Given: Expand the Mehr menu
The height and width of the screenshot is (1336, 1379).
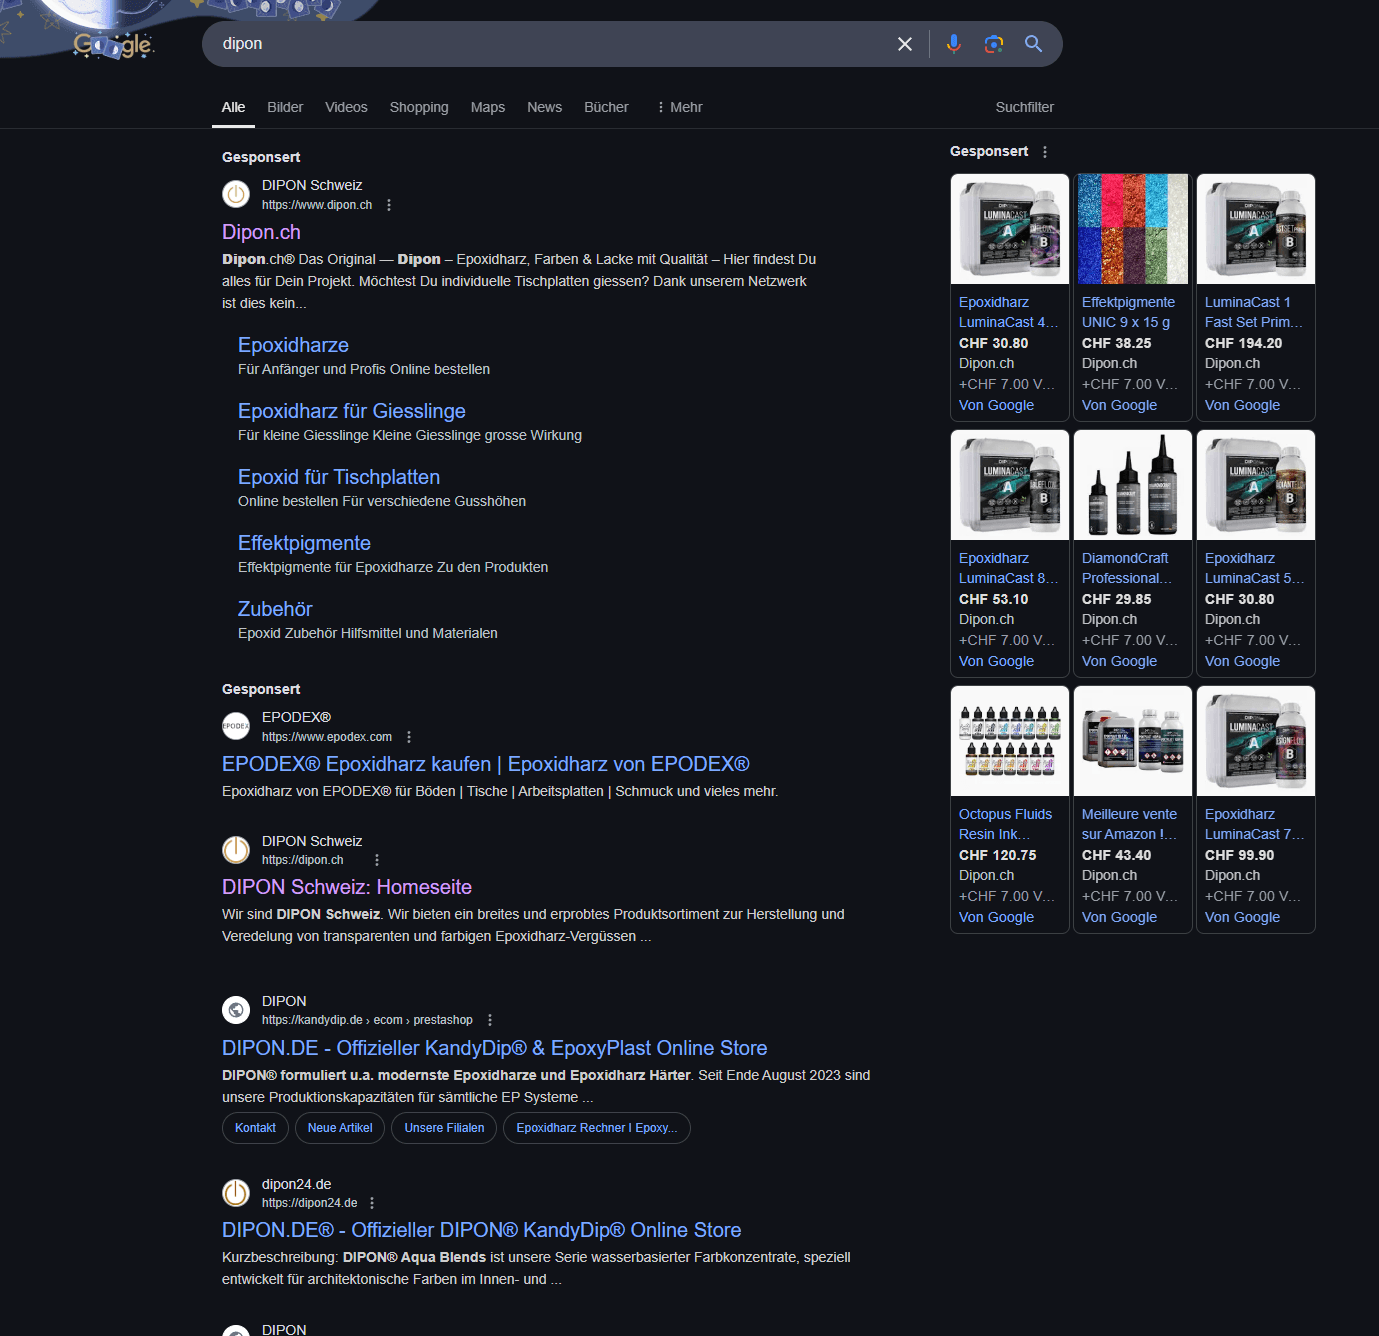Looking at the screenshot, I should click(679, 107).
